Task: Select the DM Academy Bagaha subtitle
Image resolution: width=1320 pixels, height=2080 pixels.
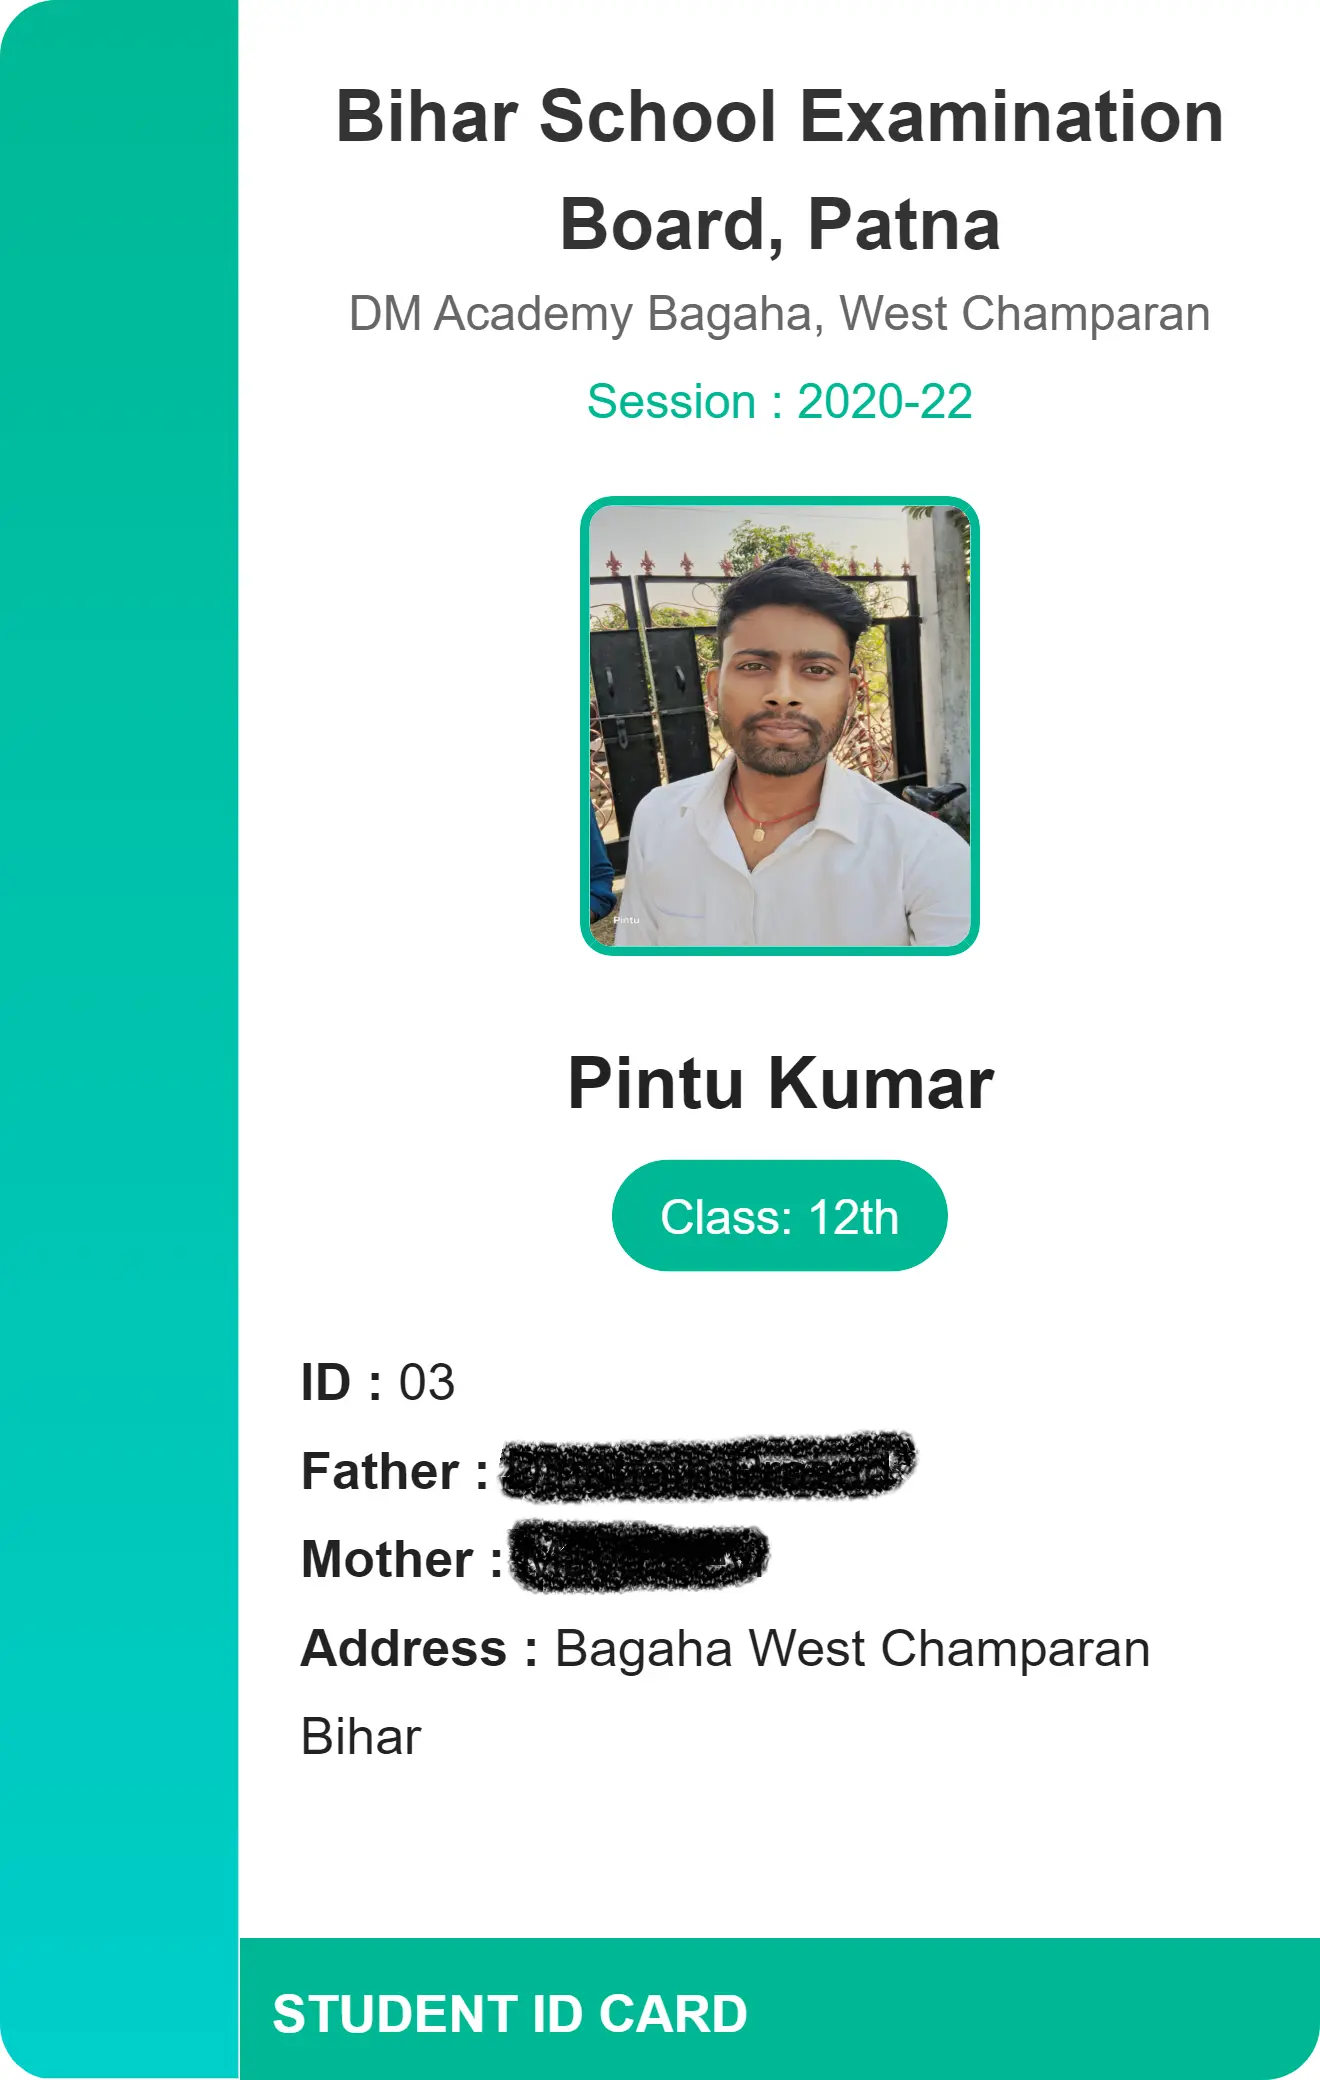Action: point(779,314)
